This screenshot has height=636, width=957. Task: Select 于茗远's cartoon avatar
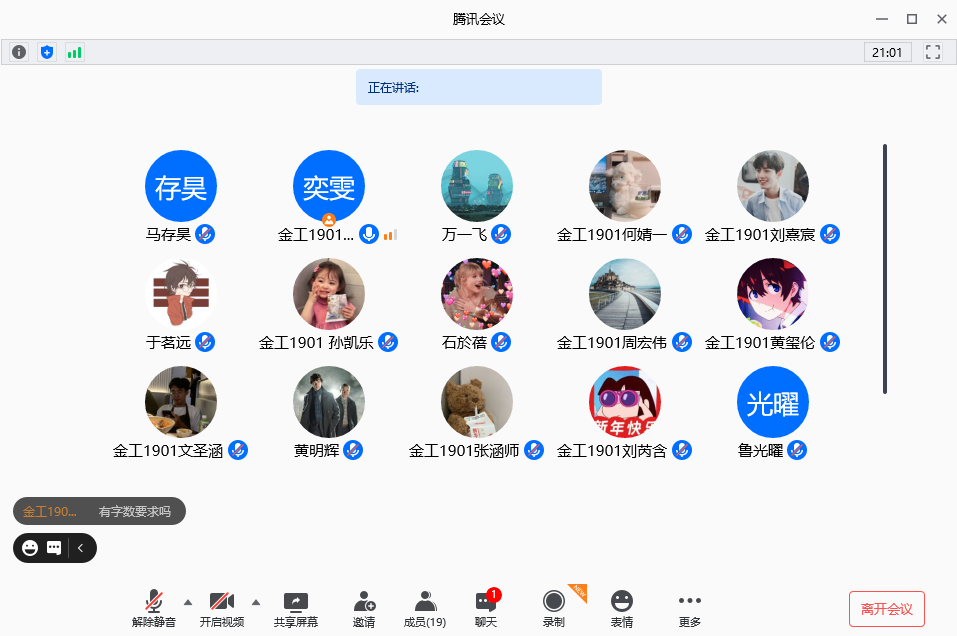[x=181, y=294]
